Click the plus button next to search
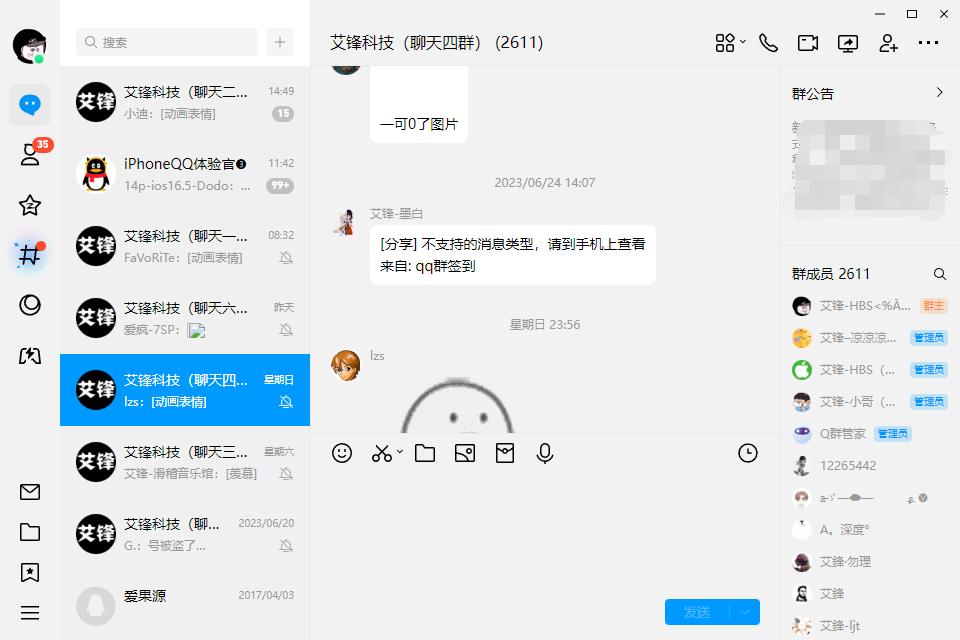 280,42
